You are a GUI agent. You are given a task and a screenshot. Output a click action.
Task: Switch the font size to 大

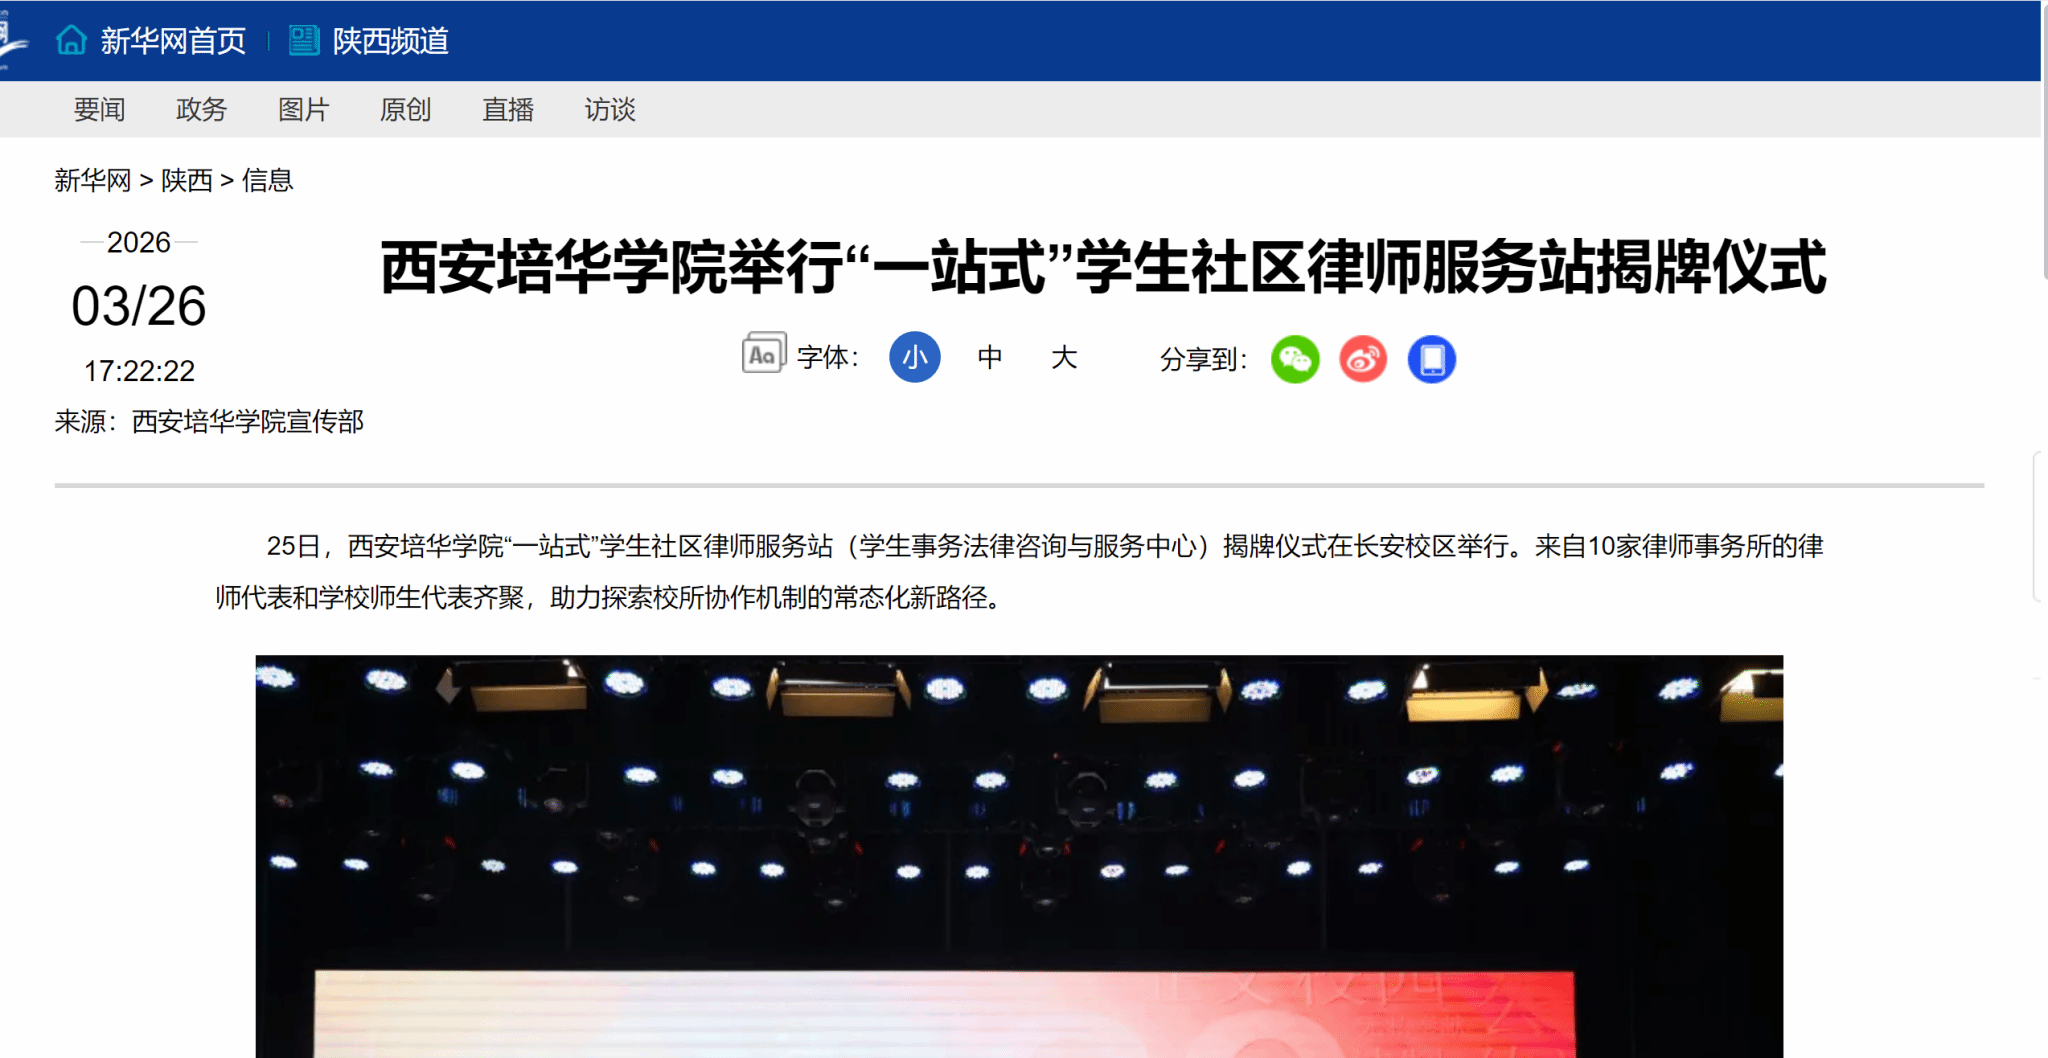pos(1064,357)
